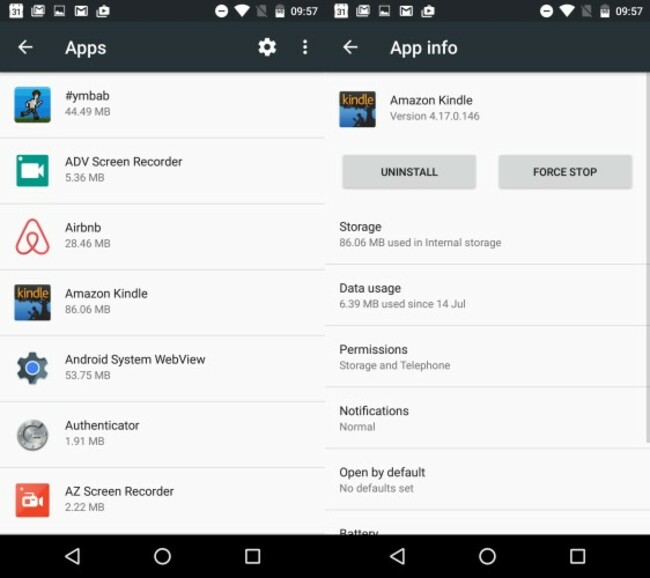Tap the Airbnb app icon
650x578 pixels.
pos(32,236)
